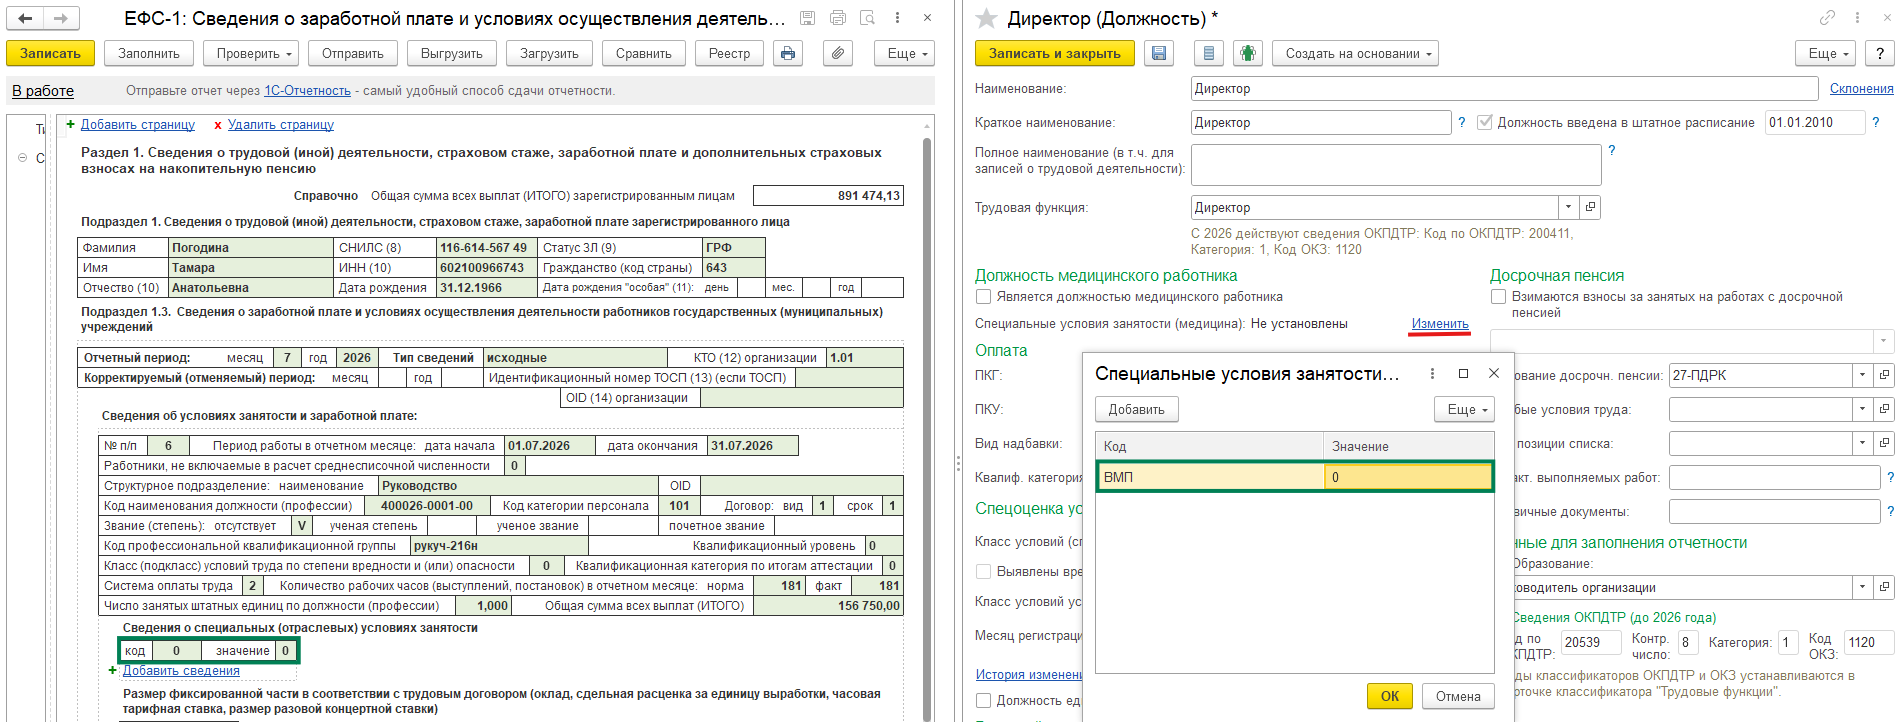This screenshot has width=1900, height=722.
Task: Toggle Должность введена в штатное расписание checkbox
Action: coord(1485,122)
